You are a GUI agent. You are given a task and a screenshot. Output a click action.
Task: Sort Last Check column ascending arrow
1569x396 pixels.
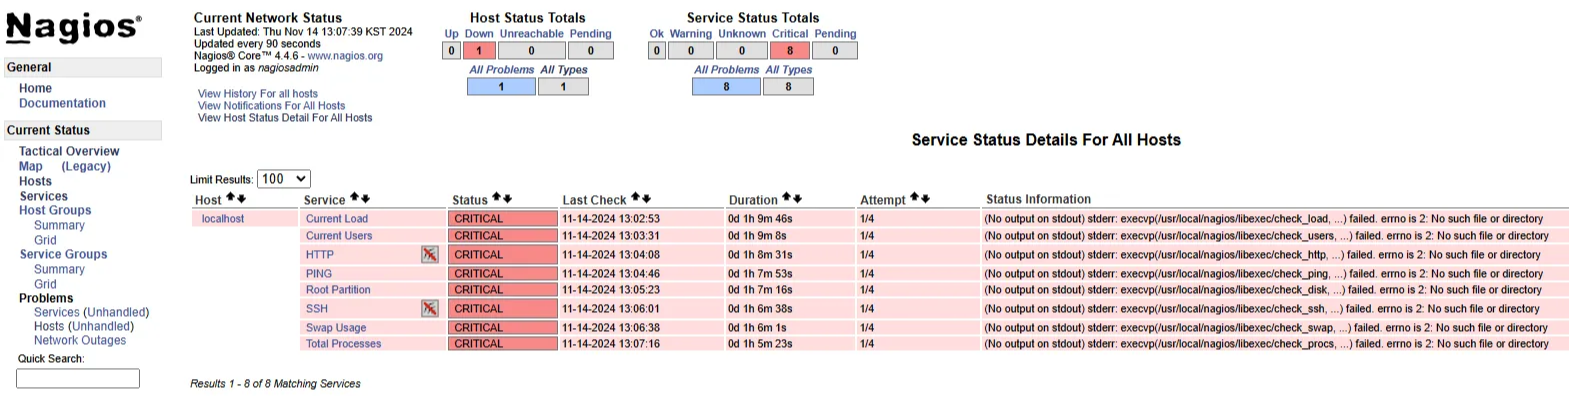[x=635, y=198]
